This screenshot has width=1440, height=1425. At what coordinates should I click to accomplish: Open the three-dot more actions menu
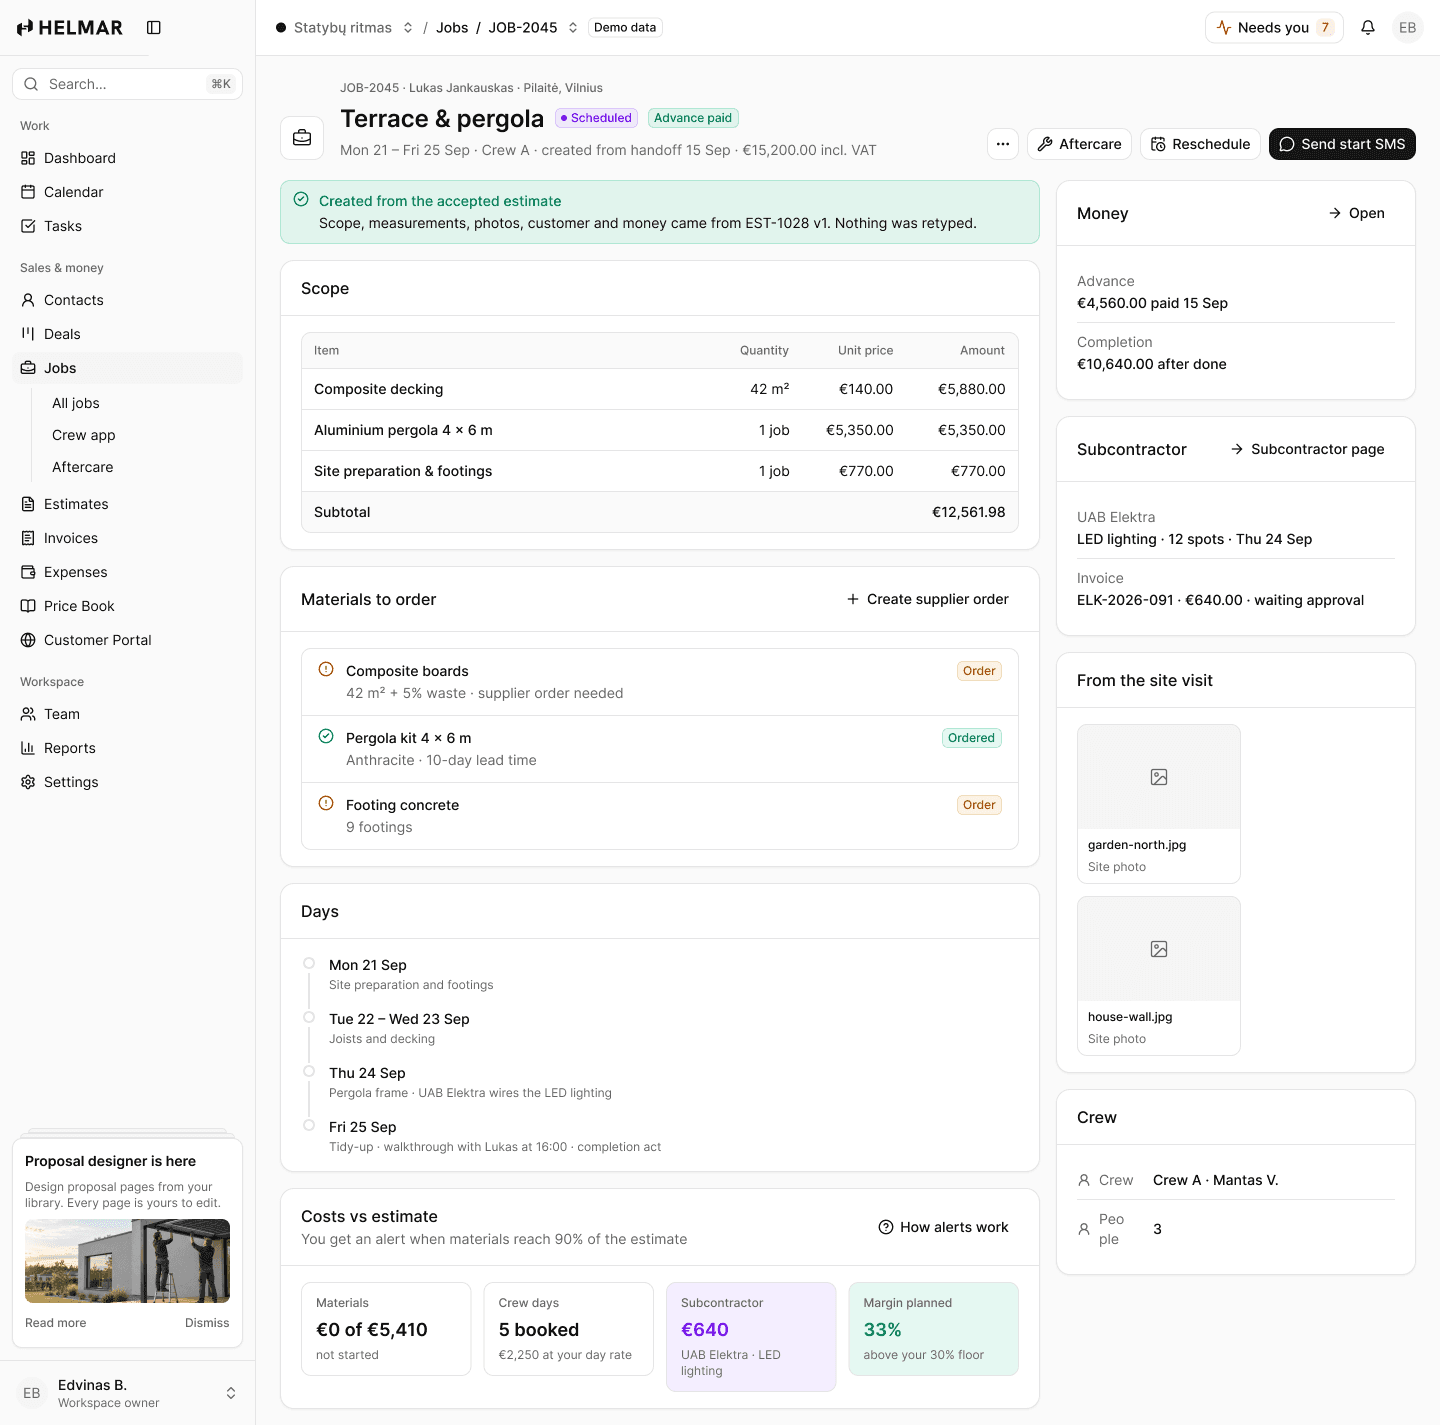tap(1003, 144)
